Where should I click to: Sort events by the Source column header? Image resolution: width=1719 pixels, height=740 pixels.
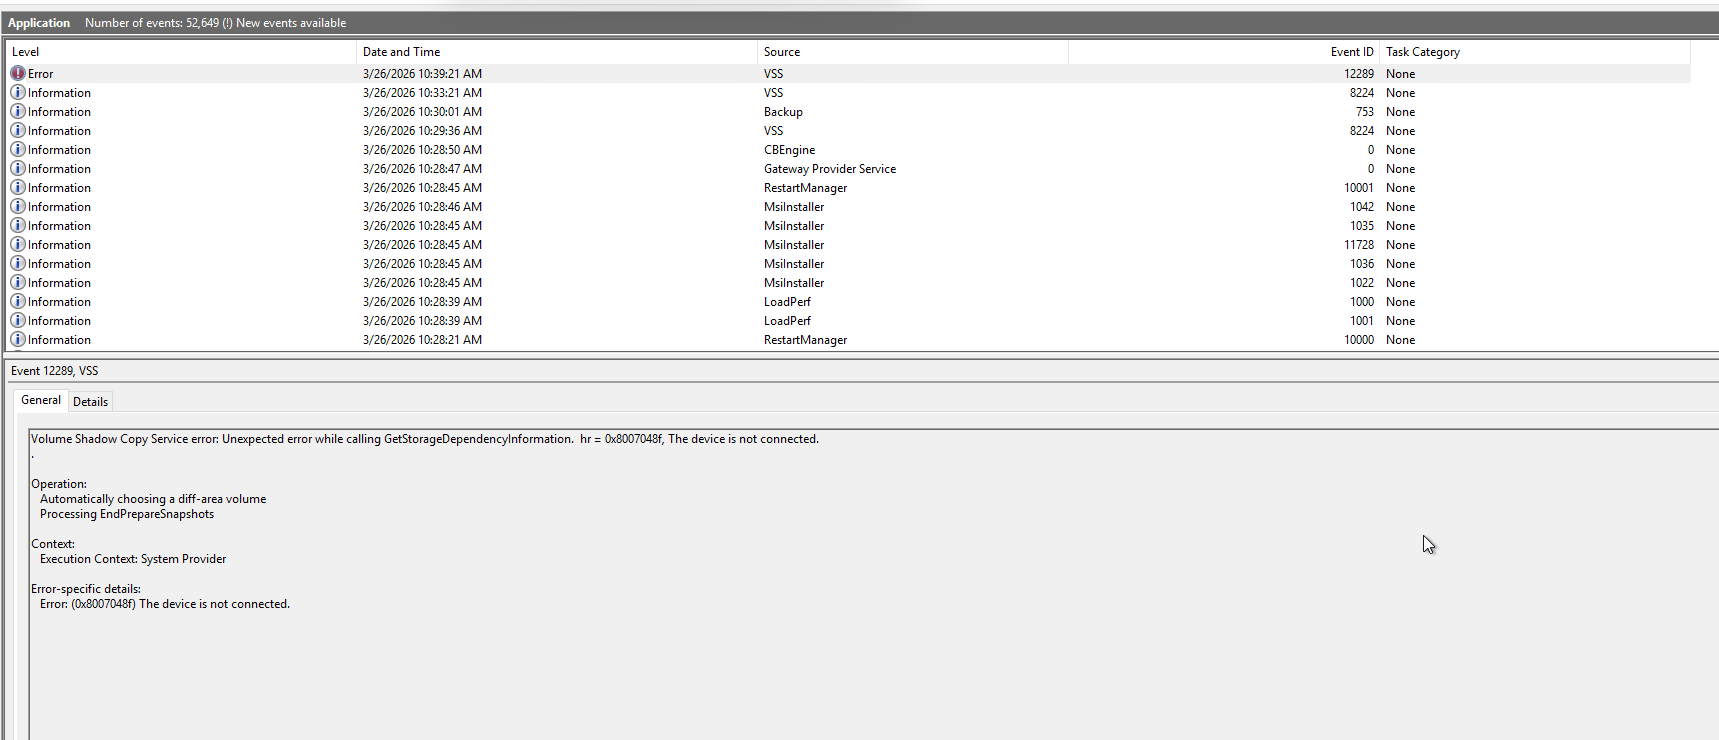click(x=913, y=52)
